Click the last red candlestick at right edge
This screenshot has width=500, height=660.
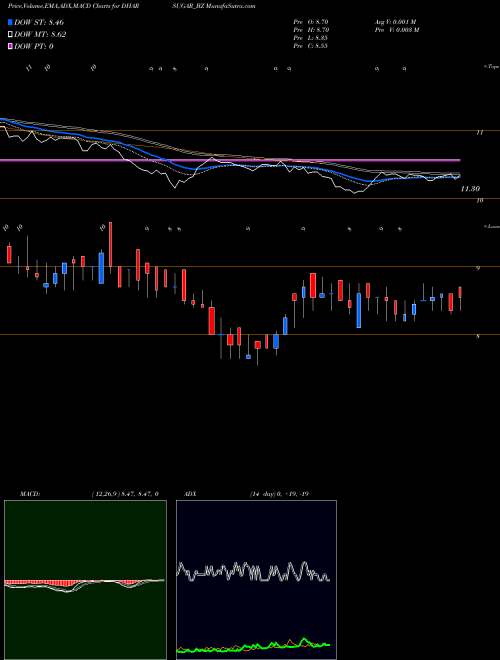[x=460, y=293]
